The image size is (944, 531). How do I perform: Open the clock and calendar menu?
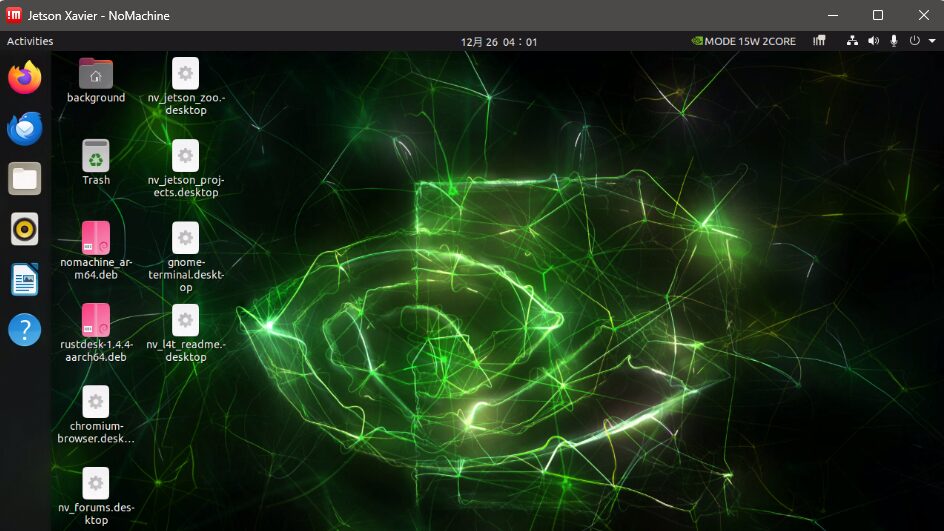(499, 42)
